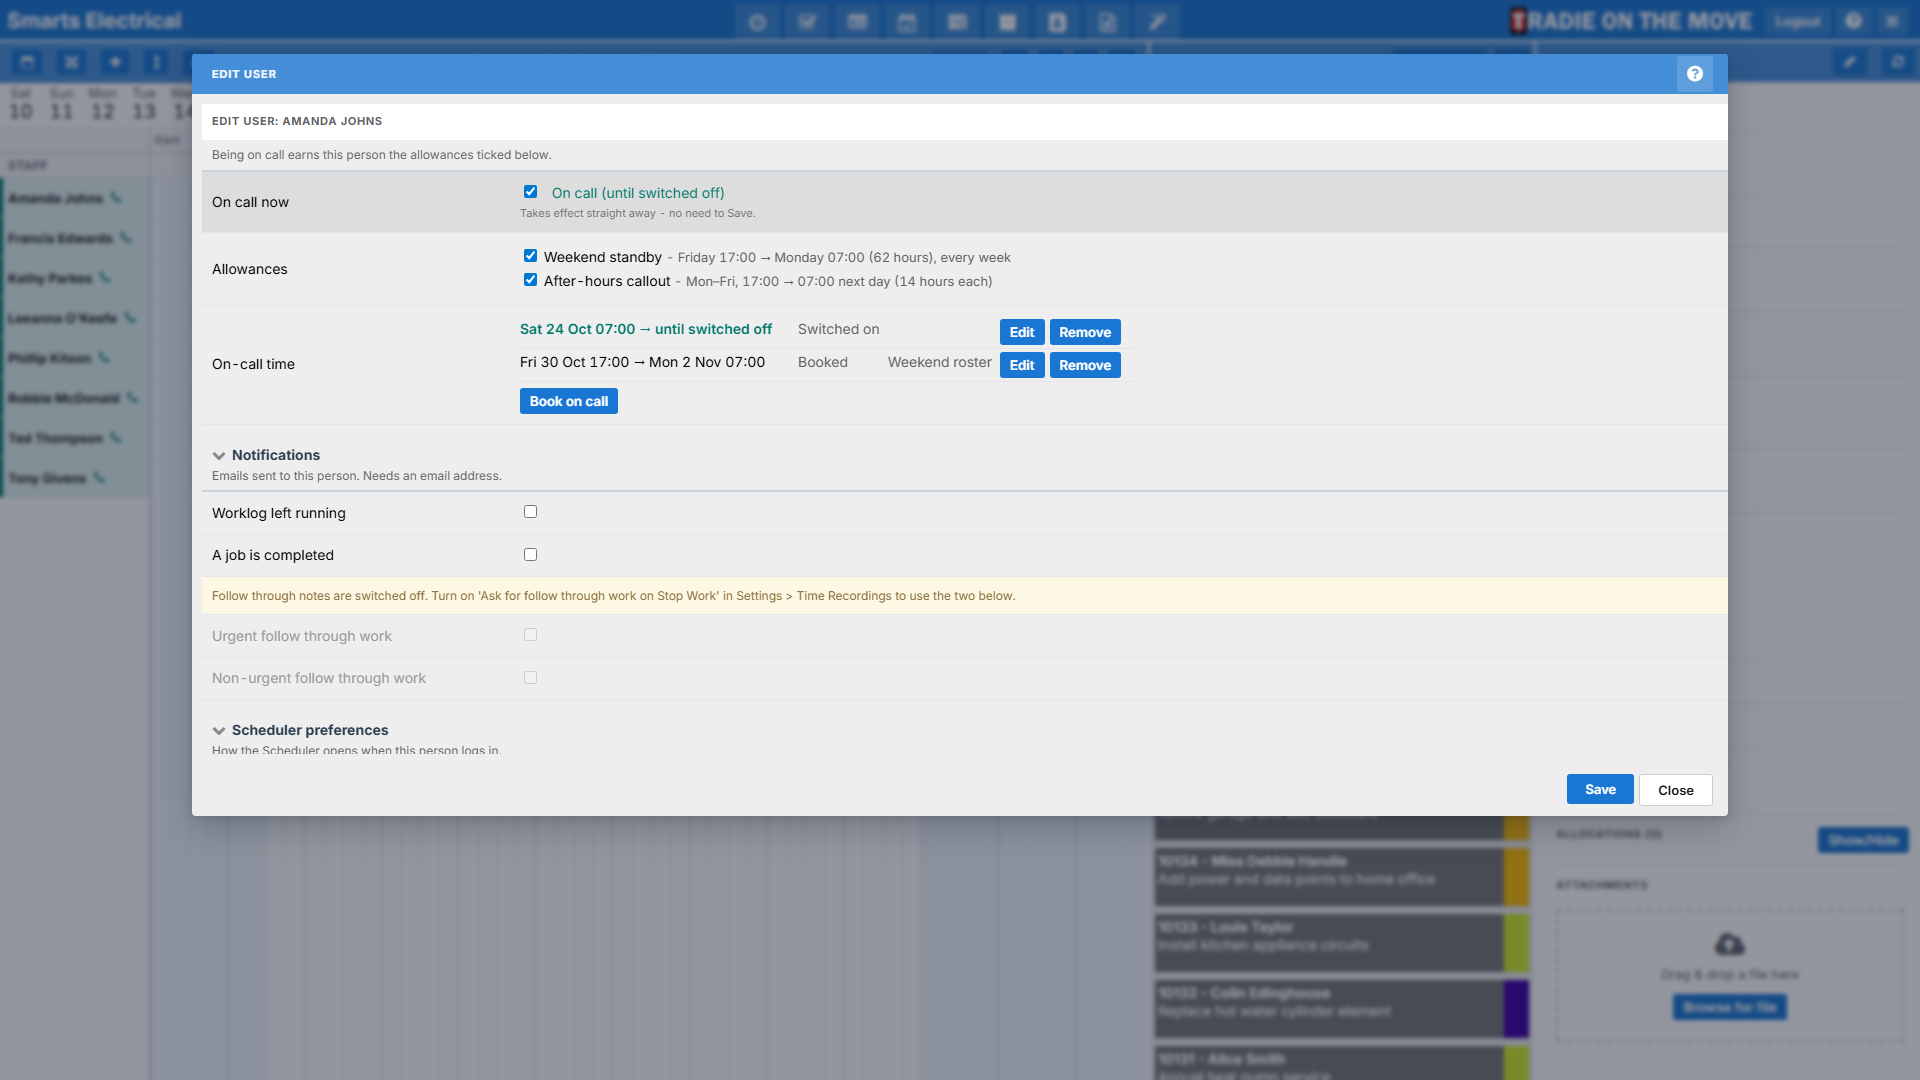Screen dimensions: 1920x1080
Task: Untick the On call (until switched off) checkbox
Action: pyautogui.click(x=530, y=192)
